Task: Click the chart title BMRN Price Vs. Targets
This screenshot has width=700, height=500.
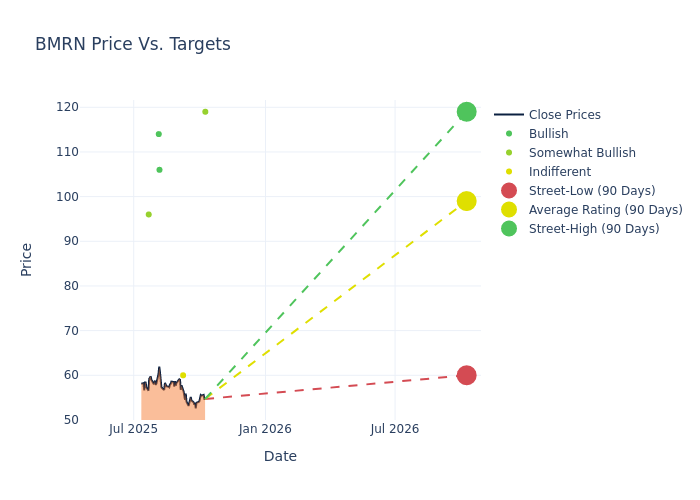Action: pyautogui.click(x=133, y=45)
